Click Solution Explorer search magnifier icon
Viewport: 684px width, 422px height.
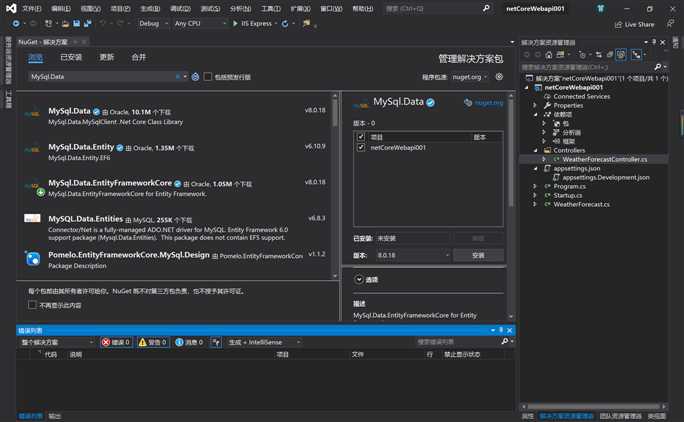coord(658,67)
